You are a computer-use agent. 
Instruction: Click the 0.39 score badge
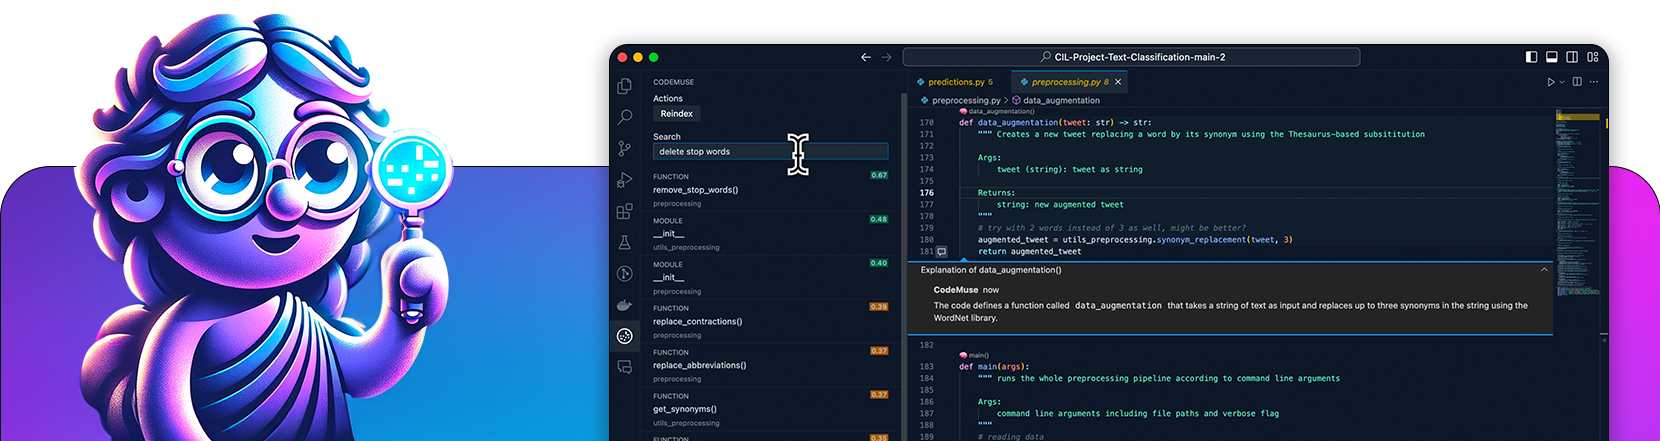(879, 307)
